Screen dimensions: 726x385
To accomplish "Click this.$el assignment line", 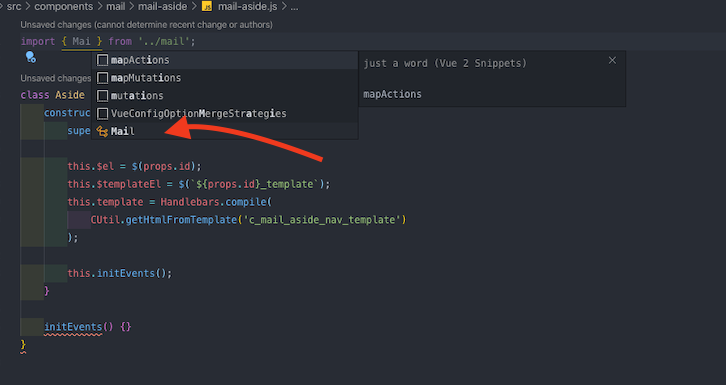I will (134, 167).
